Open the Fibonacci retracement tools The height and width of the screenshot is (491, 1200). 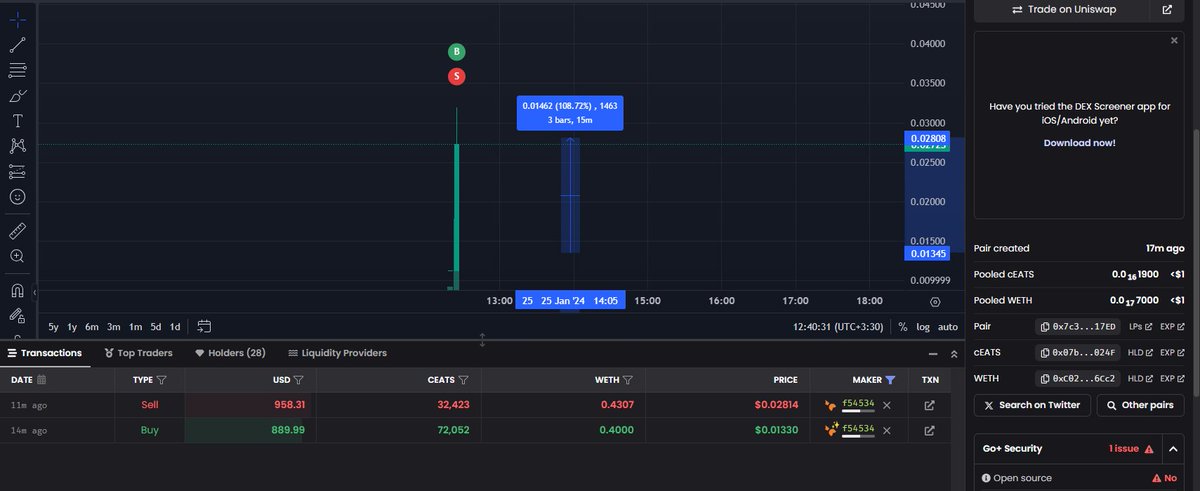click(x=17, y=70)
